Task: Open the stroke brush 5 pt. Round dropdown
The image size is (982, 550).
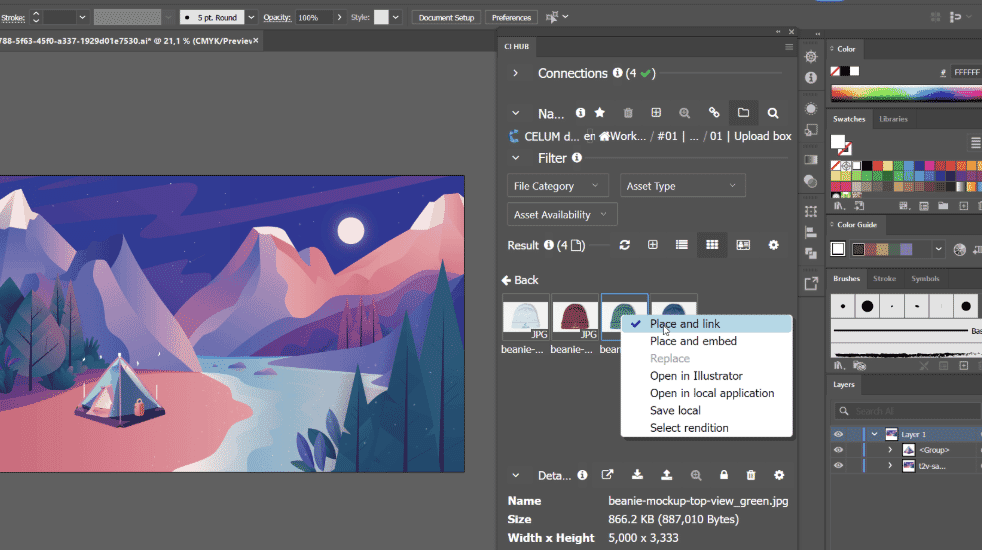Action: point(251,18)
